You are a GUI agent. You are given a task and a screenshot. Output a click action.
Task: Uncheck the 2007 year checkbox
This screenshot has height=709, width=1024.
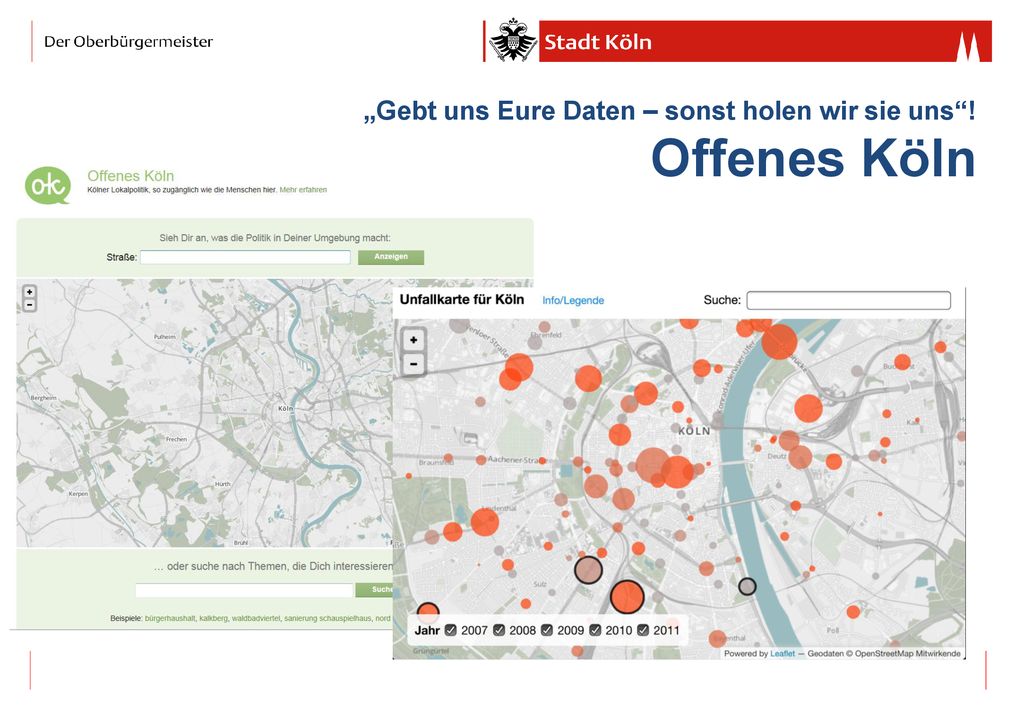[x=451, y=630]
